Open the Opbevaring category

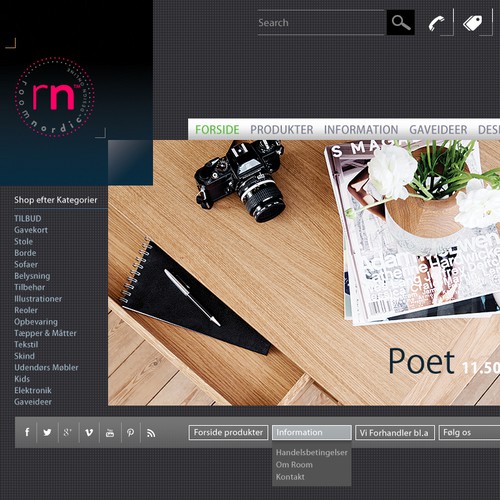pyautogui.click(x=36, y=322)
